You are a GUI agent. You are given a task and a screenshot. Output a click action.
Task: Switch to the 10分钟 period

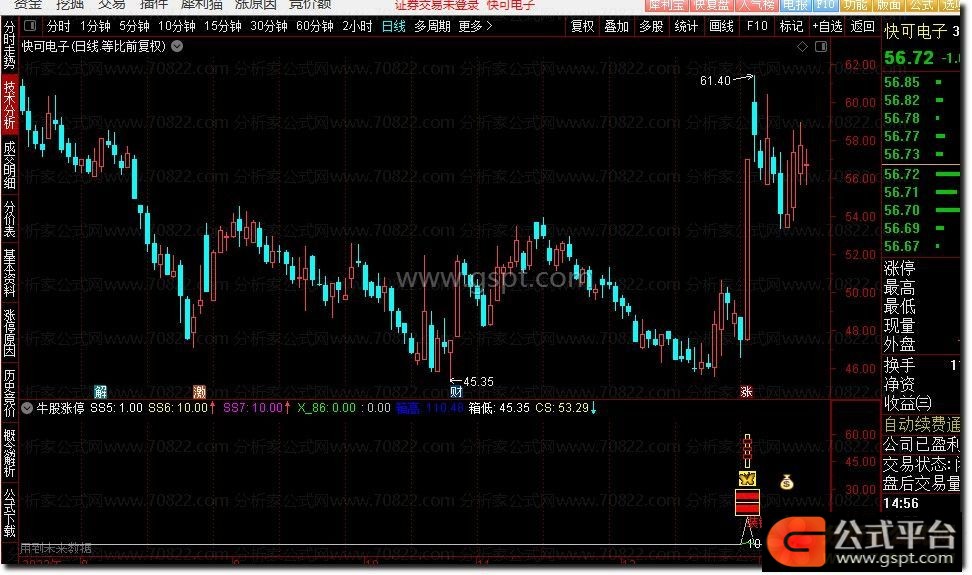point(177,26)
